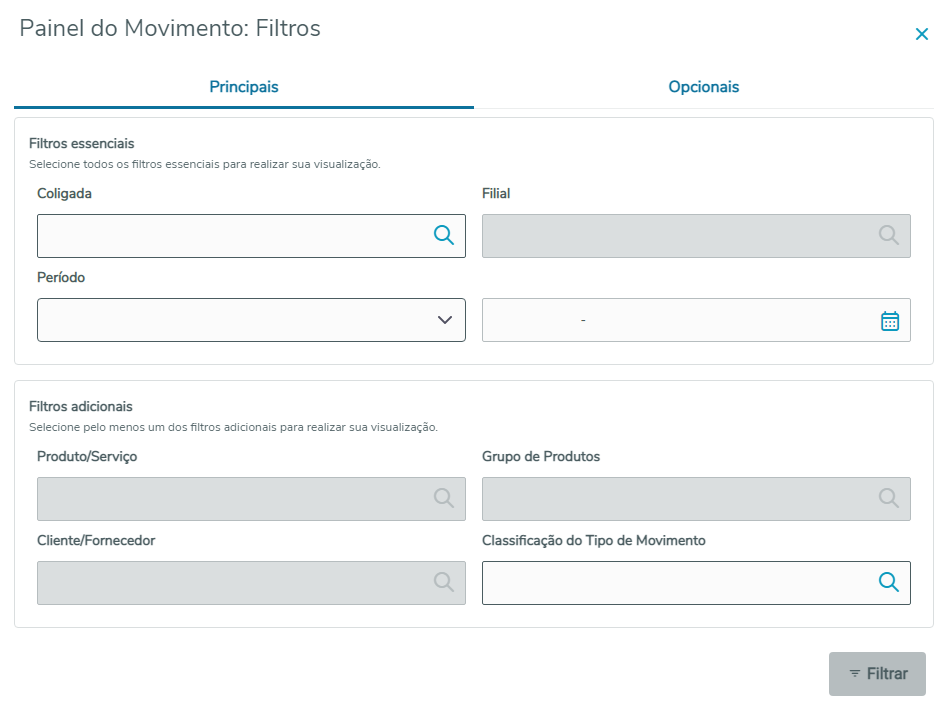Click the Grupo de Produtos search icon
The width and height of the screenshot is (949, 725).
pos(889,498)
